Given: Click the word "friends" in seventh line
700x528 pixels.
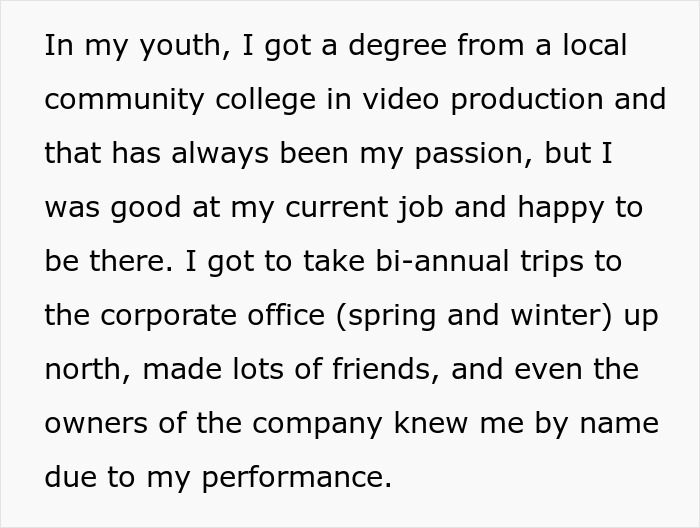Looking at the screenshot, I should tap(382, 370).
